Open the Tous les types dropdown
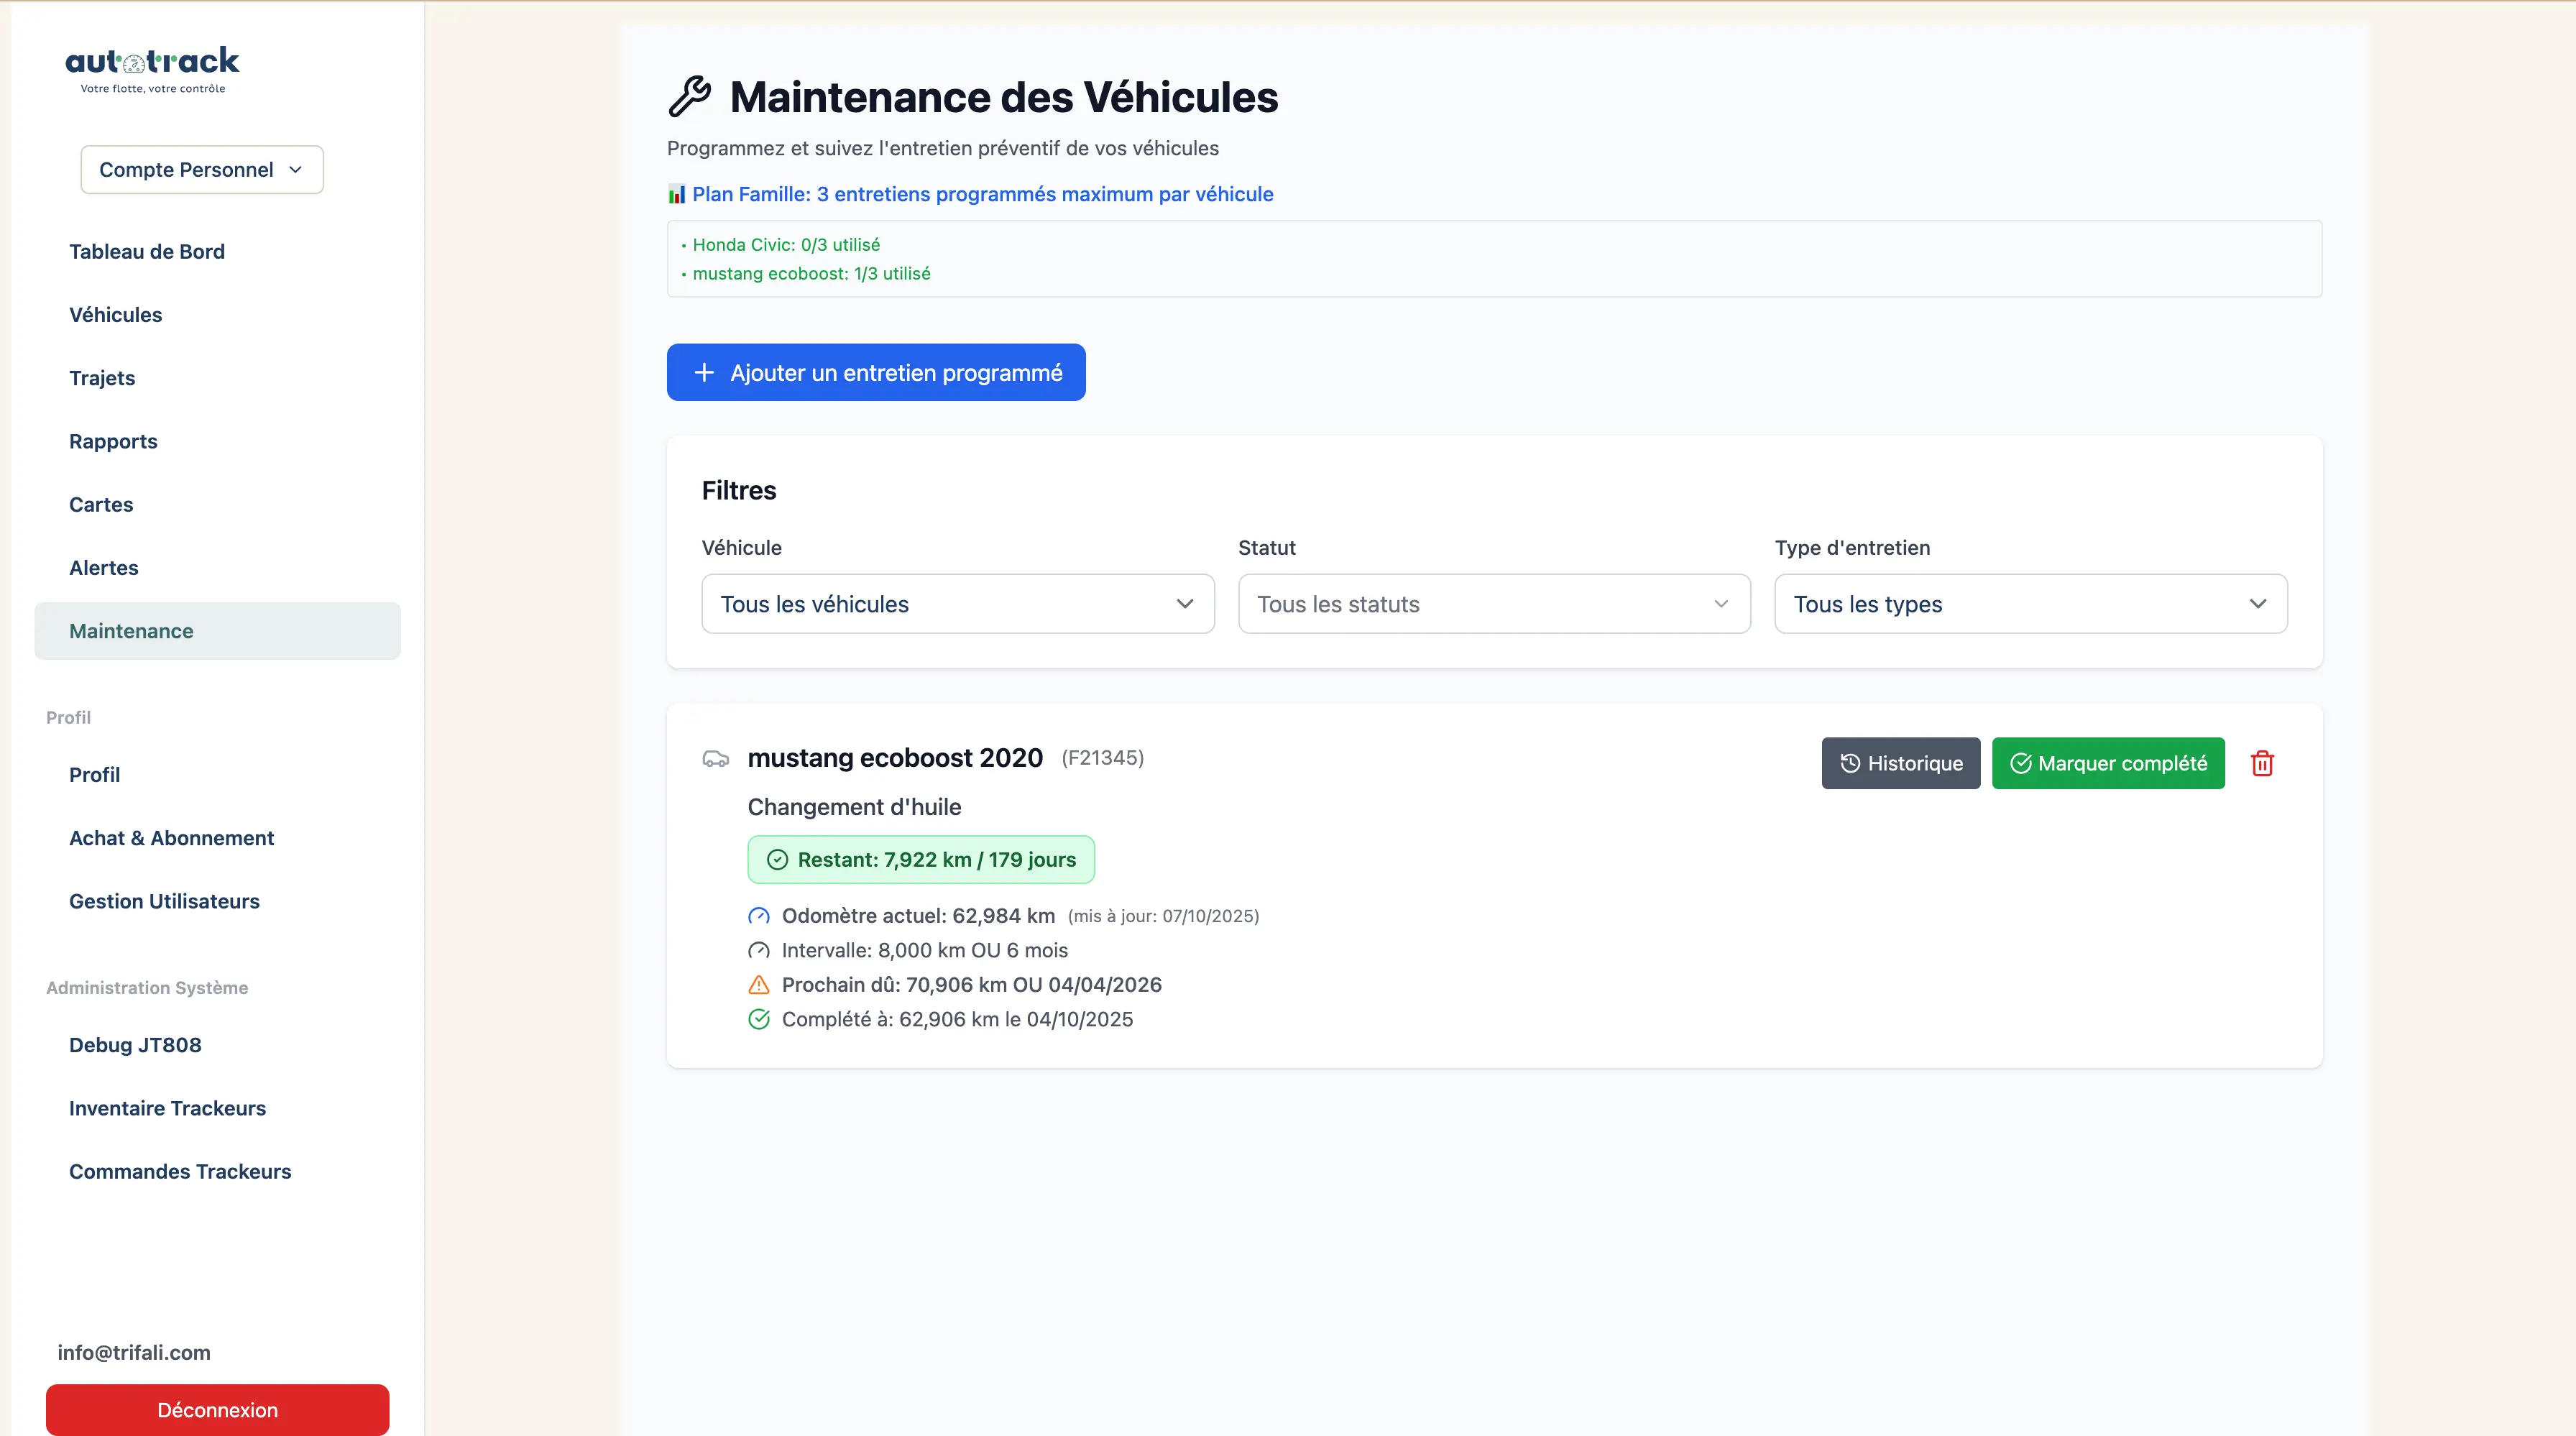This screenshot has height=1436, width=2576. pyautogui.click(x=2031, y=604)
